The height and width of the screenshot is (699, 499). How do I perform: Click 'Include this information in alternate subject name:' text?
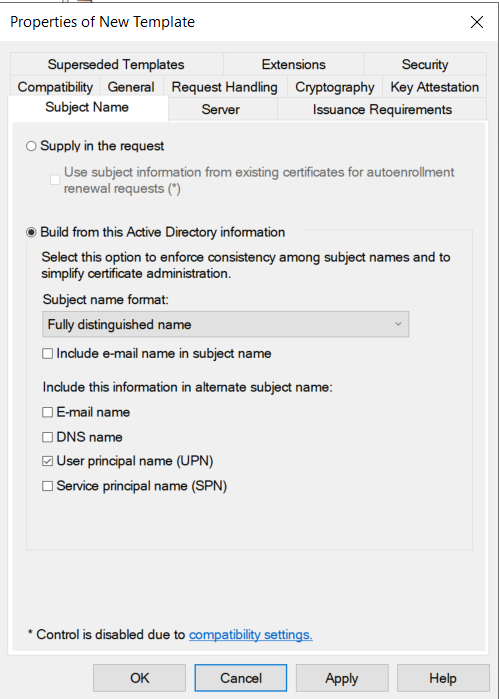pos(187,387)
